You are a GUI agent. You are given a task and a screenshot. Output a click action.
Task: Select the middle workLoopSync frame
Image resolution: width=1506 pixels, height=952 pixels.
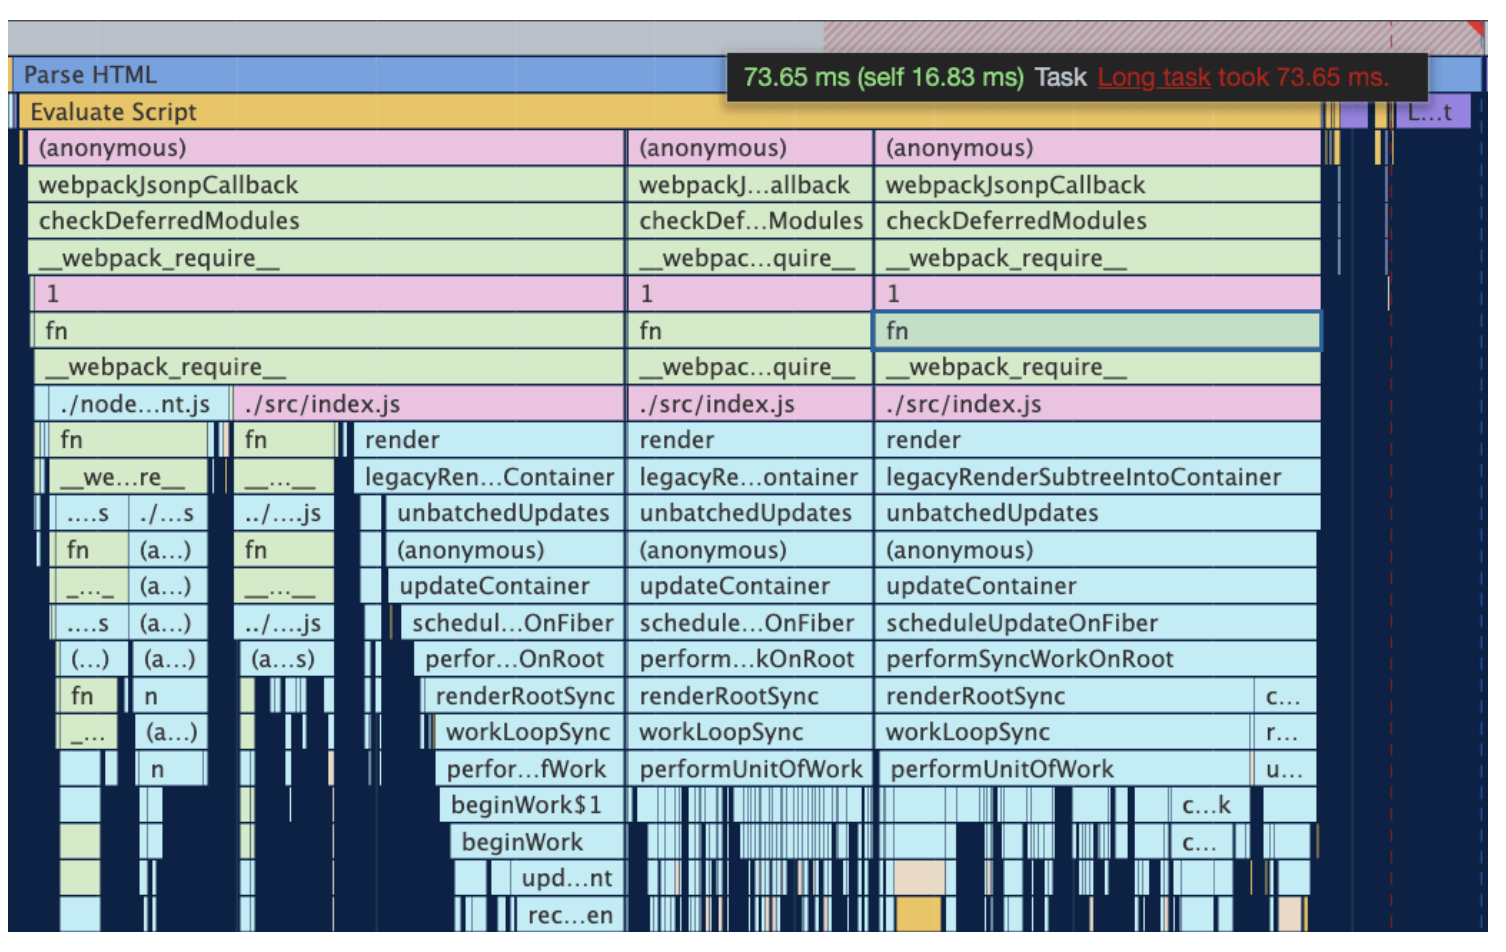(x=750, y=732)
